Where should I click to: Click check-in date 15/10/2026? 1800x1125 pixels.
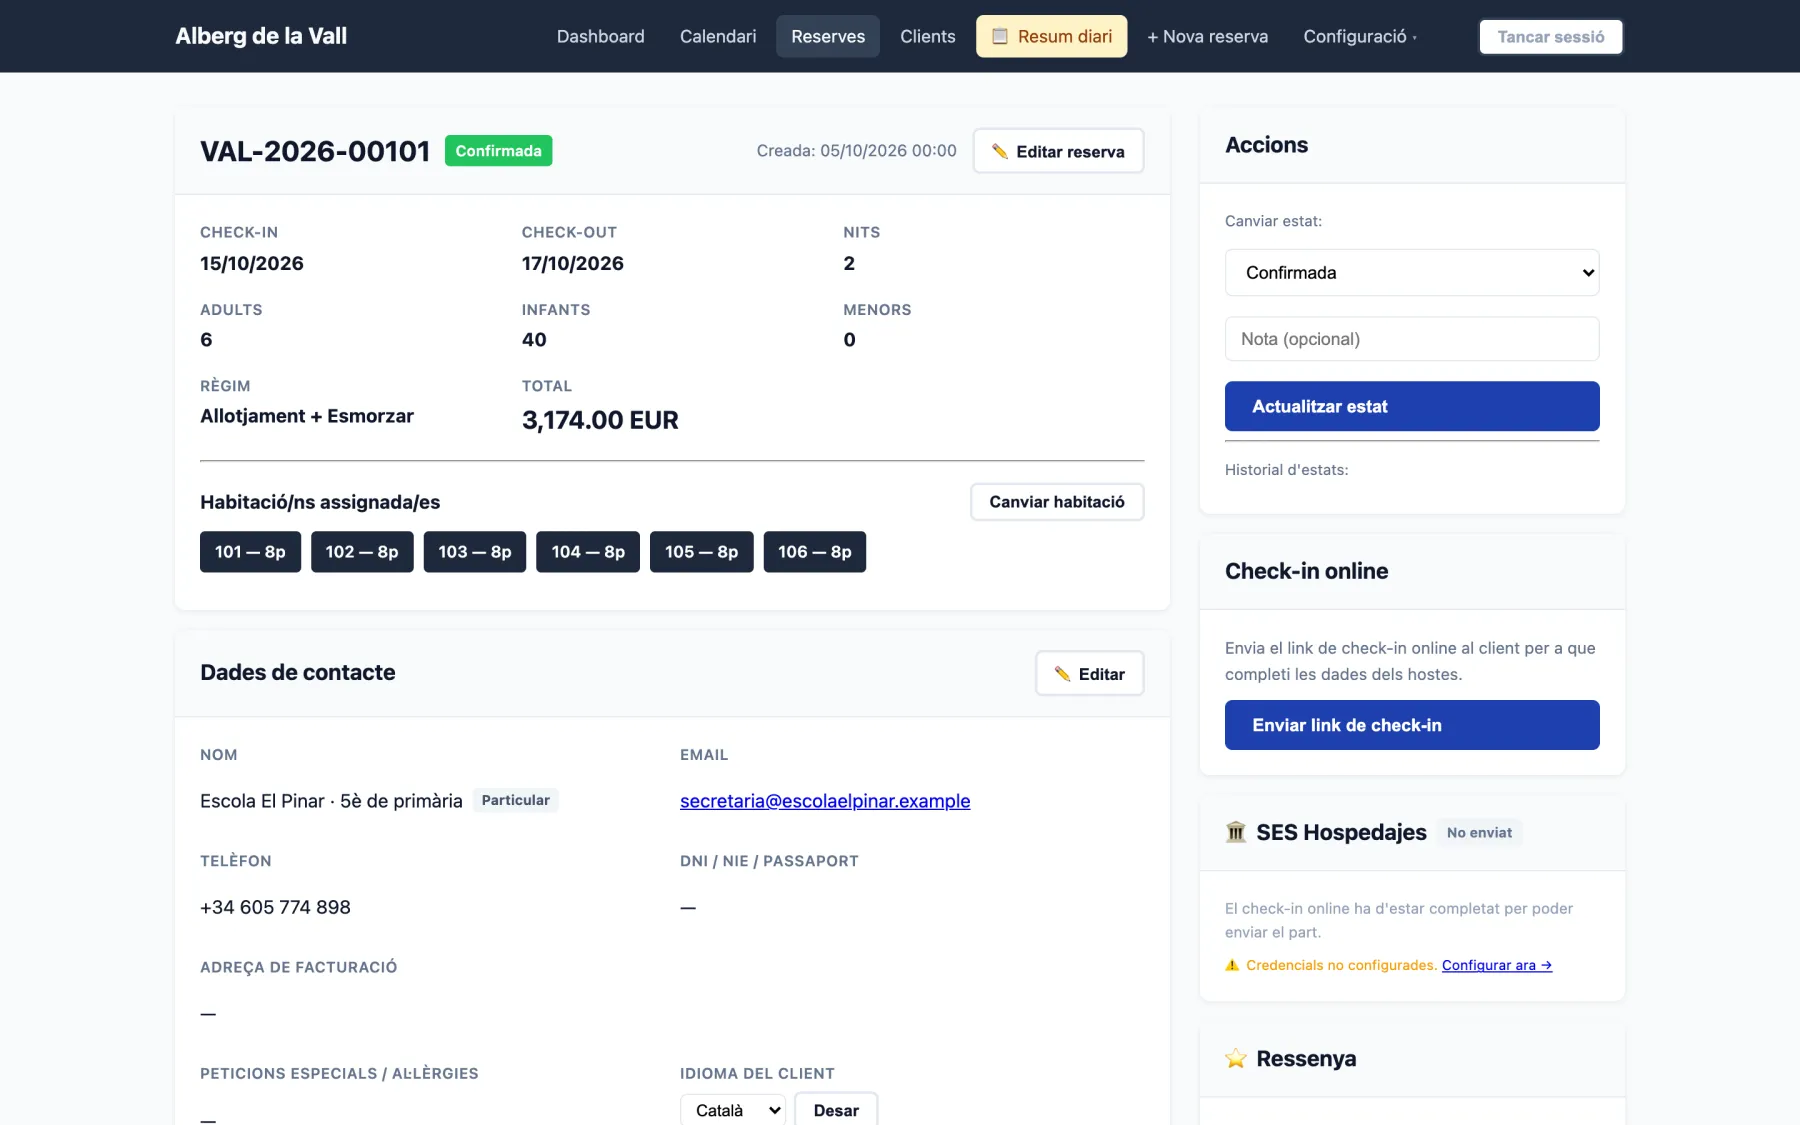pos(252,263)
